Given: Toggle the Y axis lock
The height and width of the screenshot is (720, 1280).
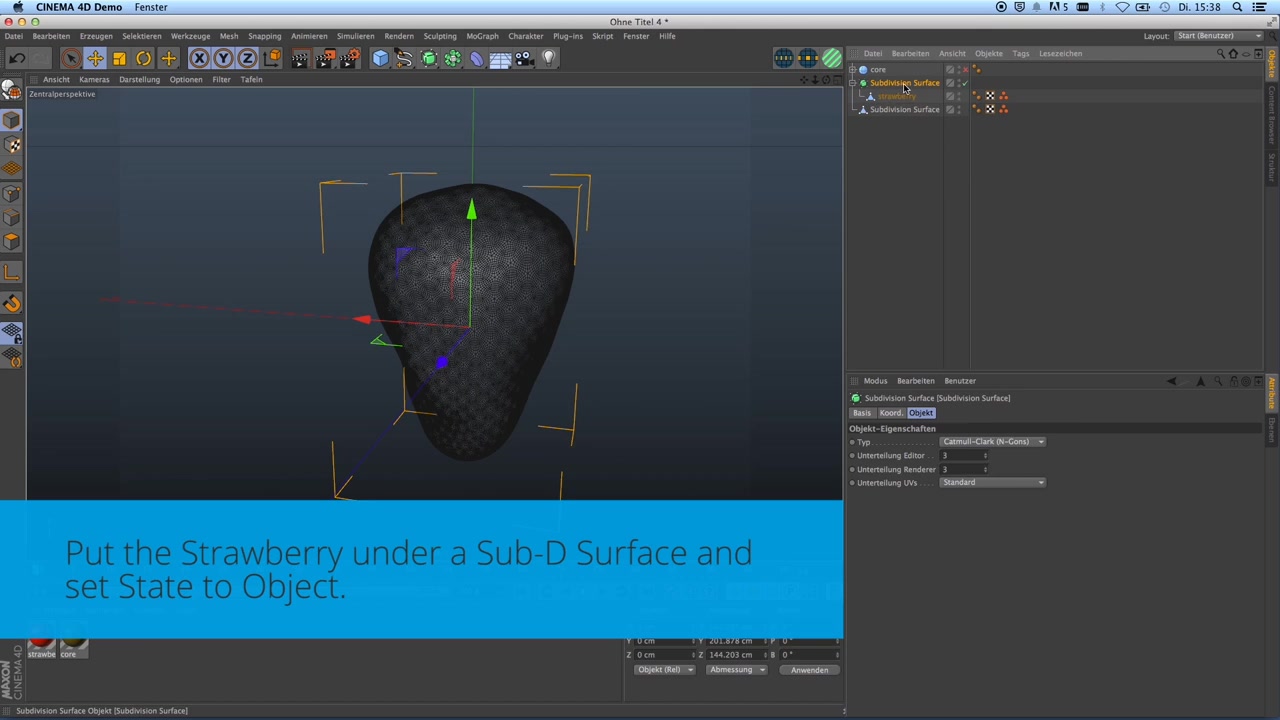Looking at the screenshot, I should tap(224, 58).
